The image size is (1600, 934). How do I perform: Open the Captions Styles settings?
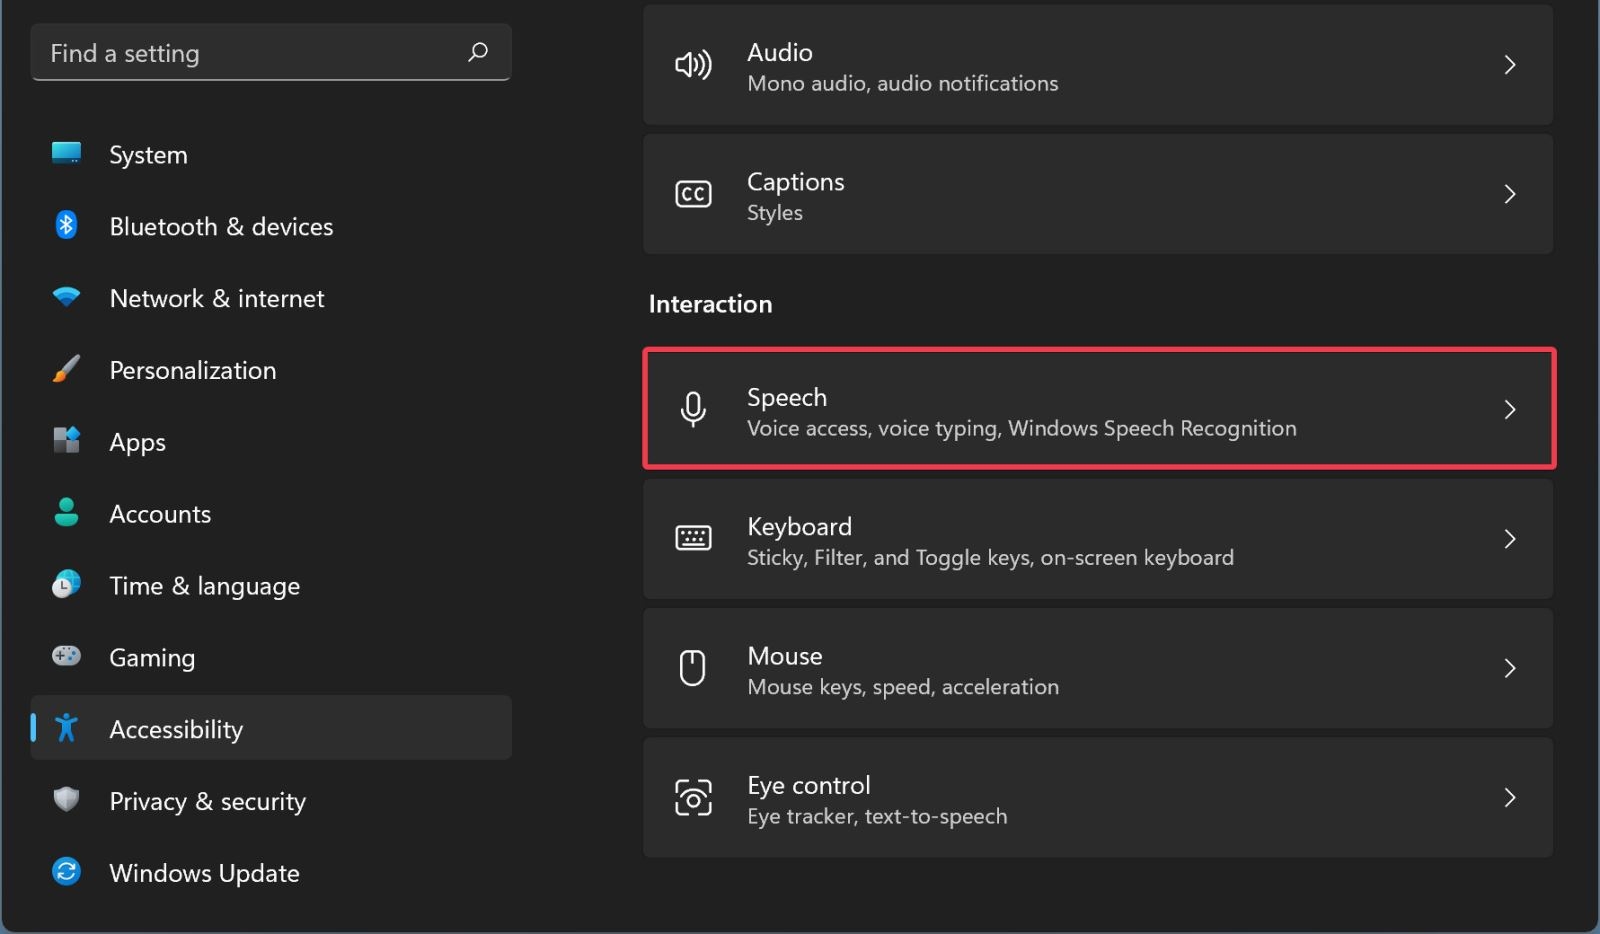click(1000, 194)
